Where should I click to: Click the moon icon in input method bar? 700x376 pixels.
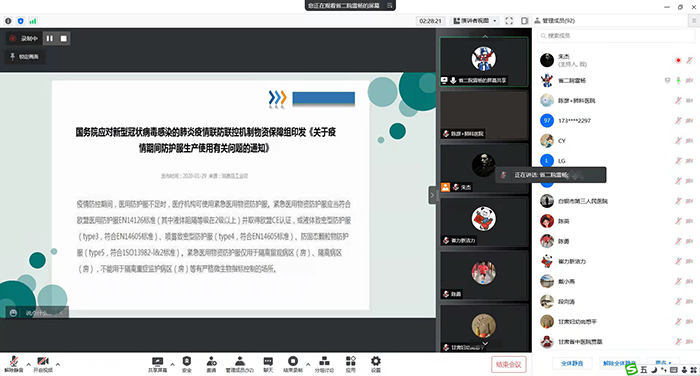(x=654, y=370)
